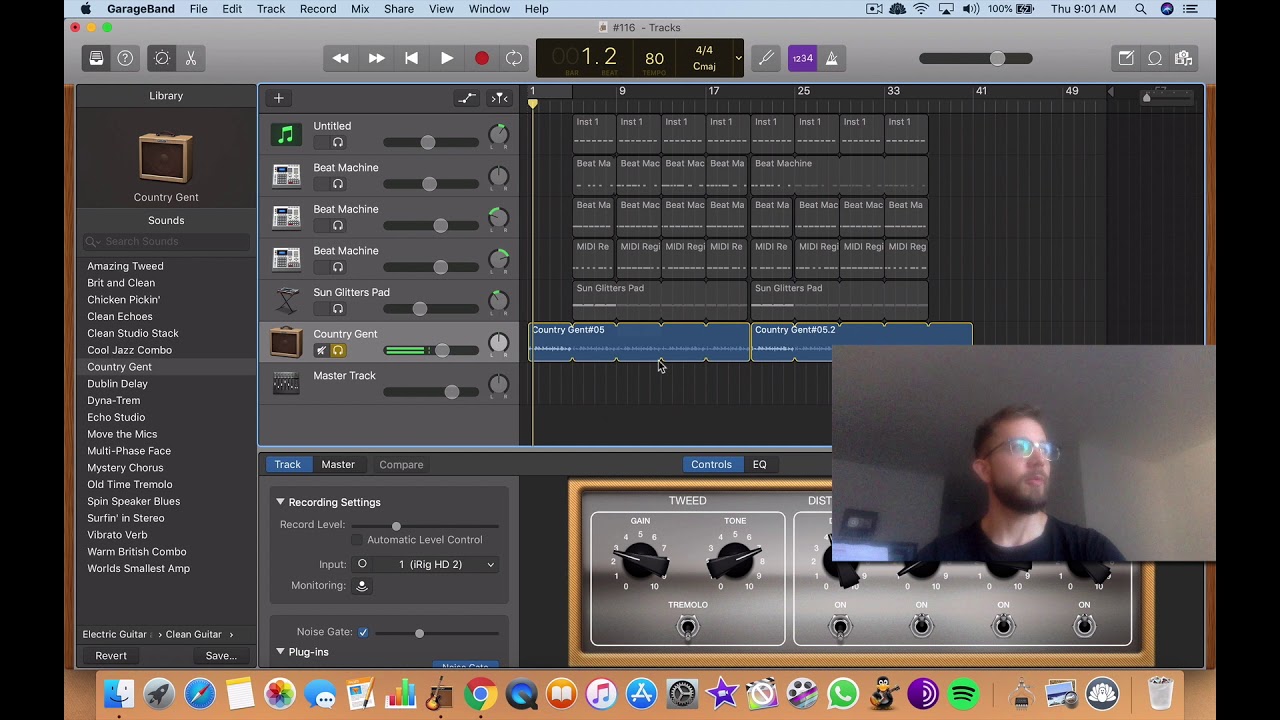The width and height of the screenshot is (1280, 720).
Task: Open the Quick Help button
Action: (x=125, y=58)
